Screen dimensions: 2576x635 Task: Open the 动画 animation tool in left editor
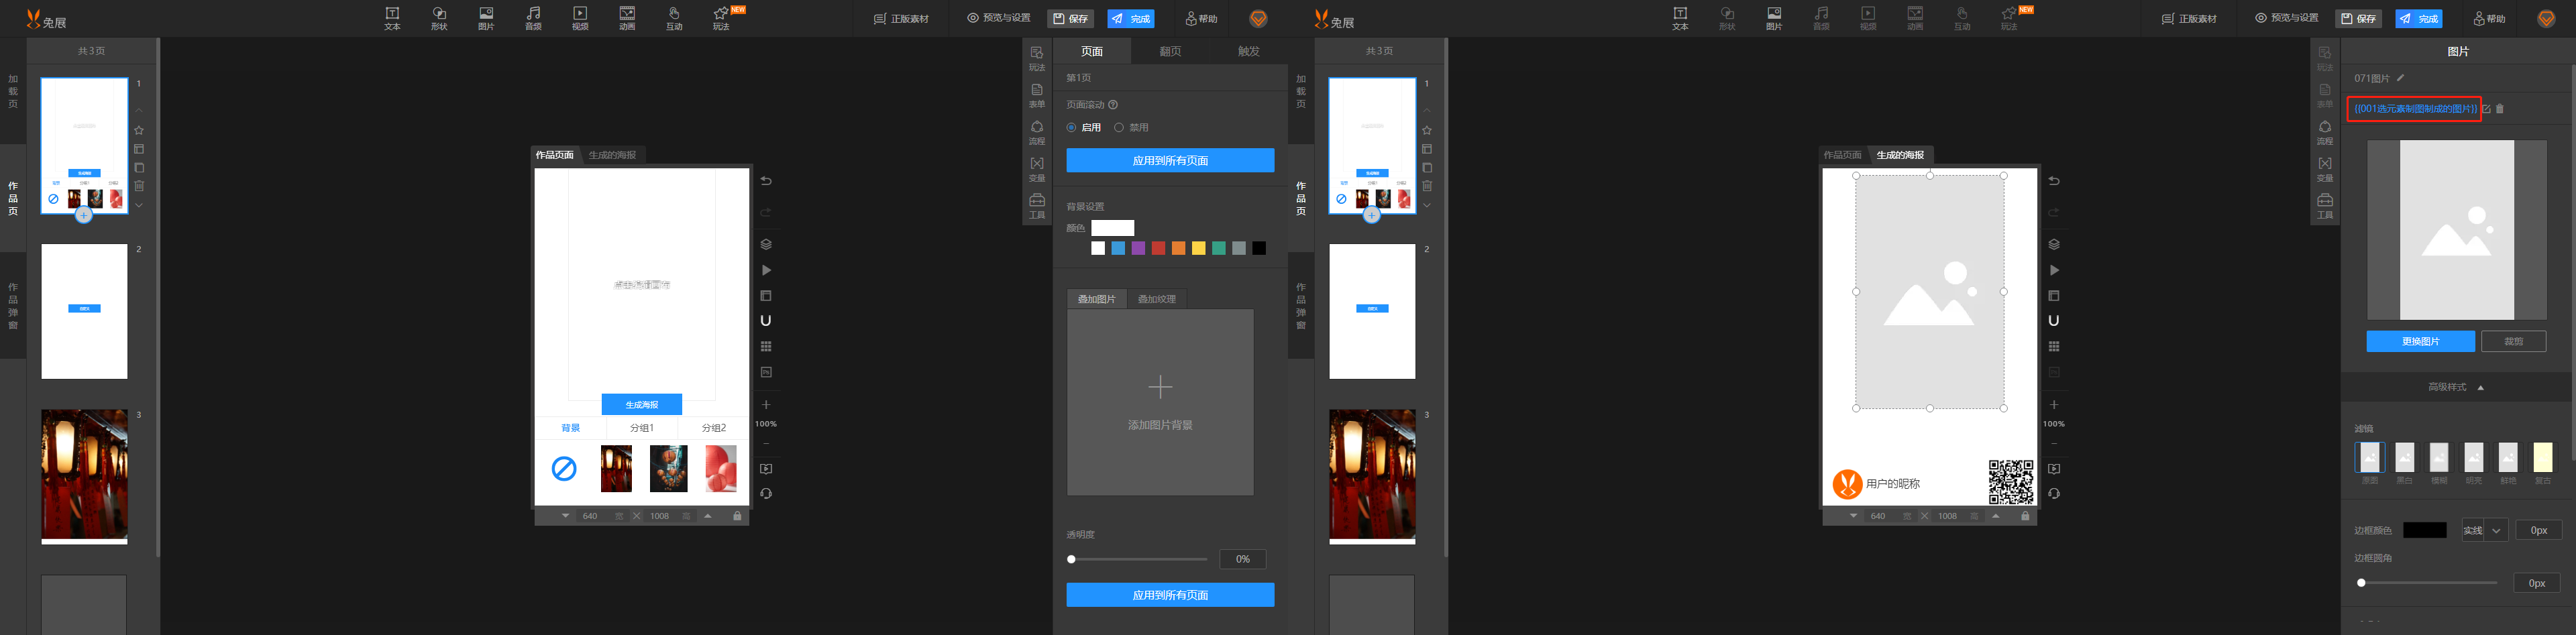click(x=627, y=18)
